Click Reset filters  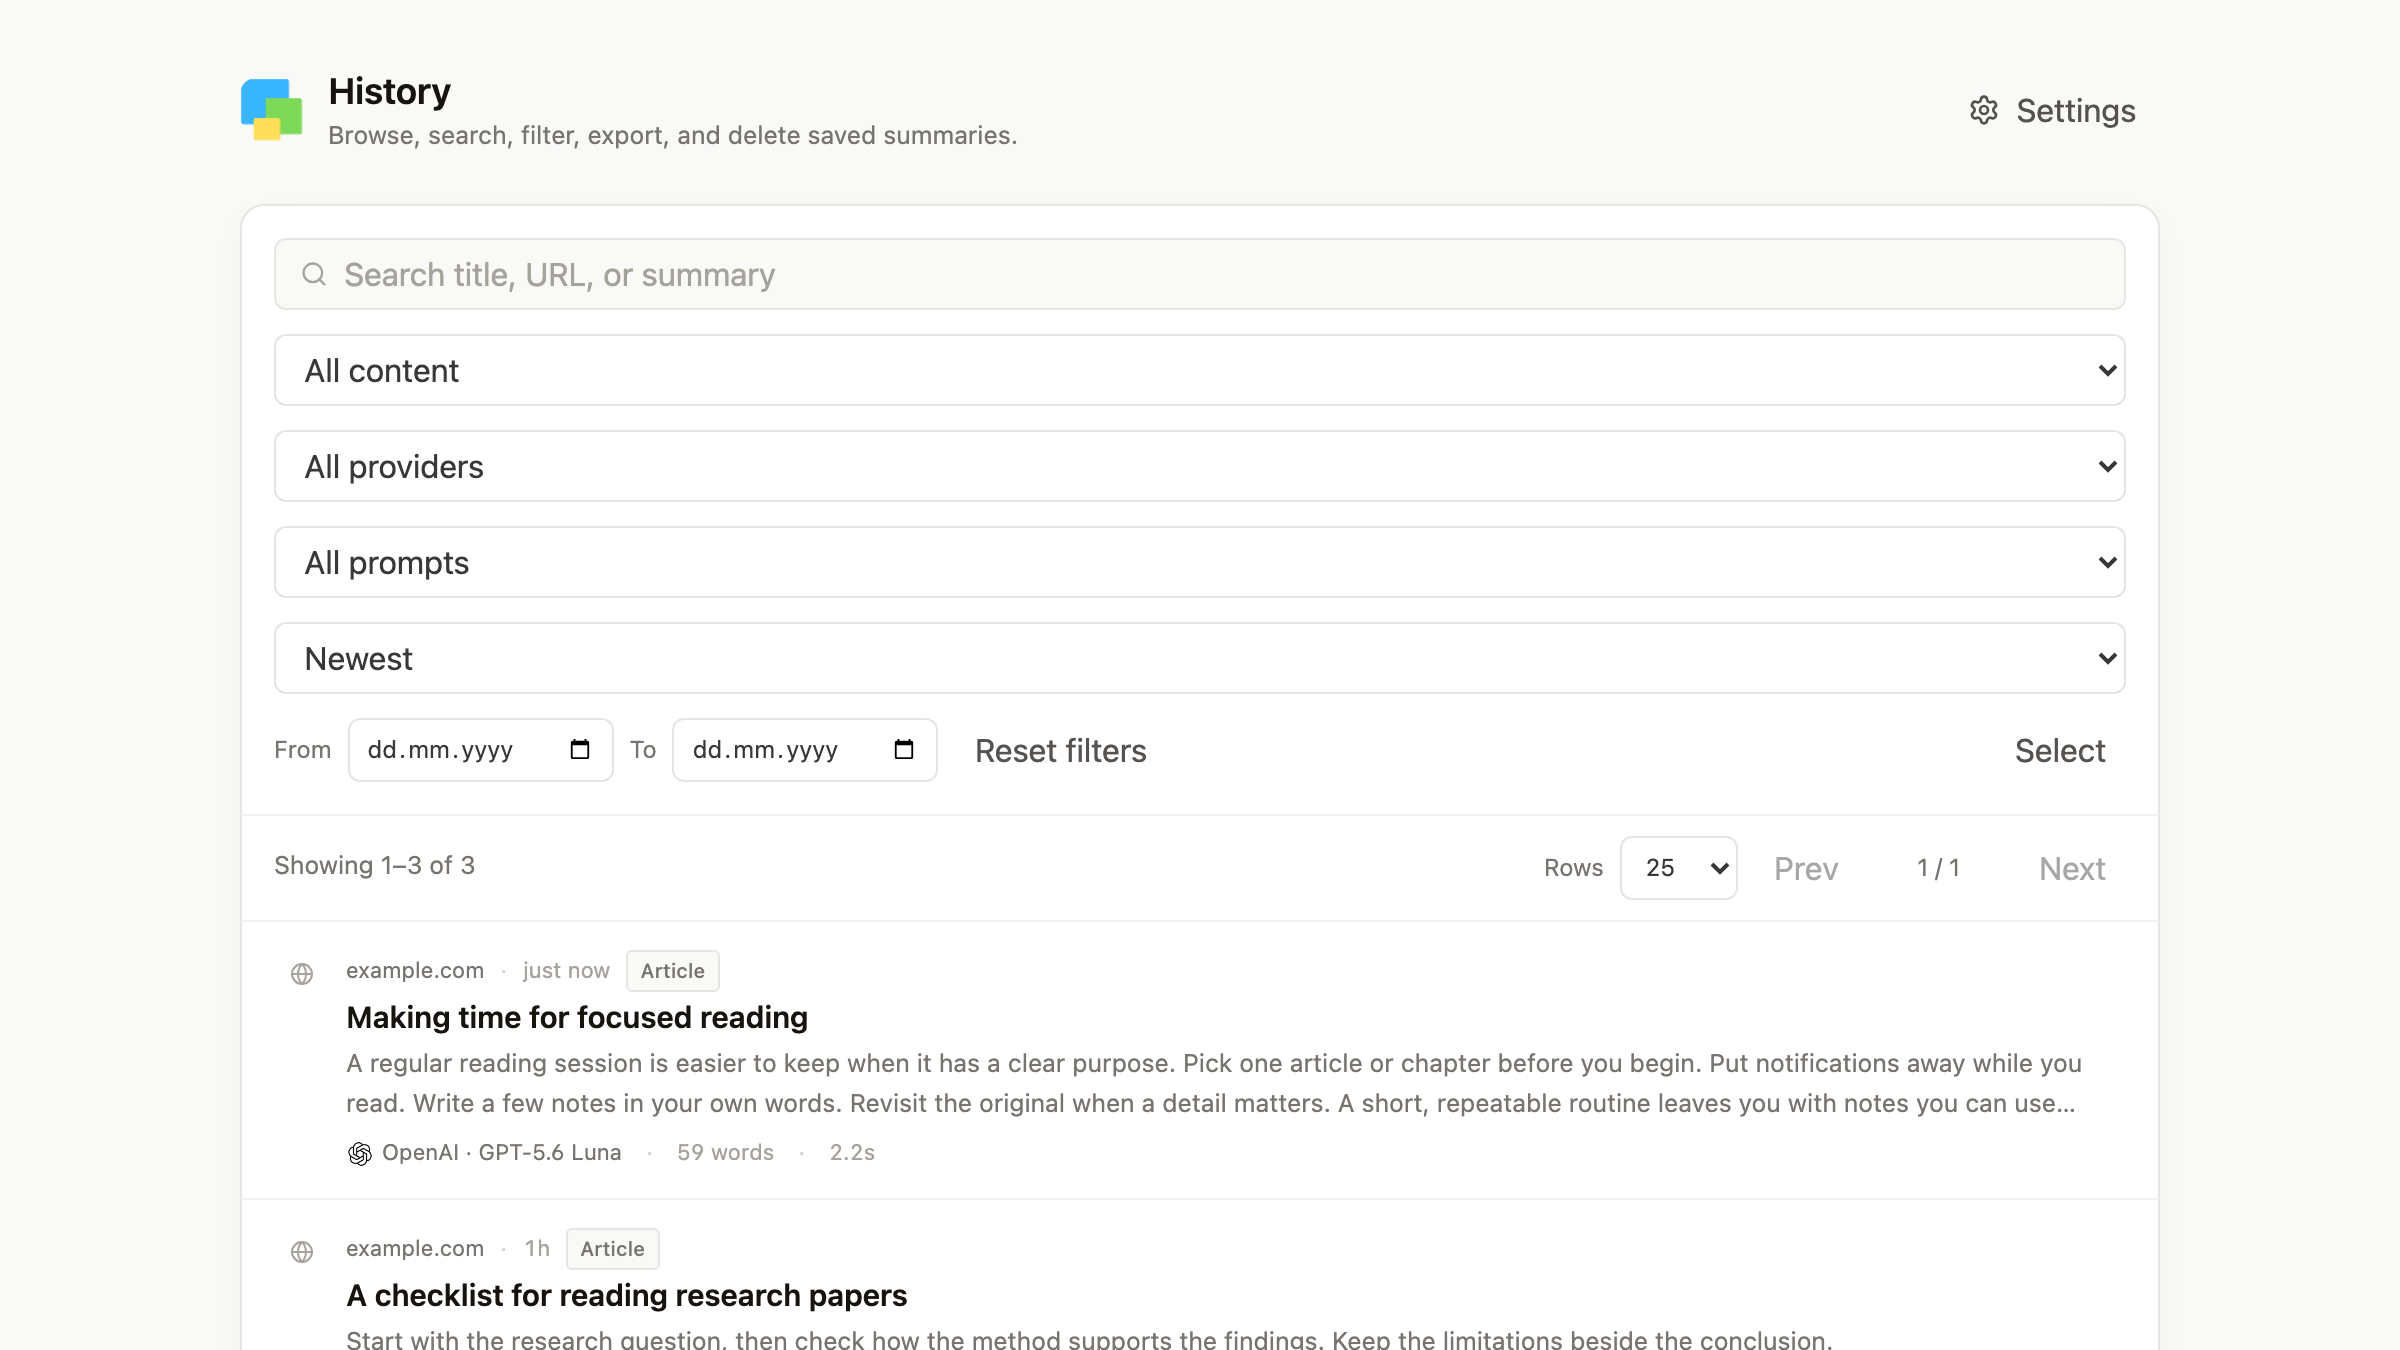point(1061,750)
